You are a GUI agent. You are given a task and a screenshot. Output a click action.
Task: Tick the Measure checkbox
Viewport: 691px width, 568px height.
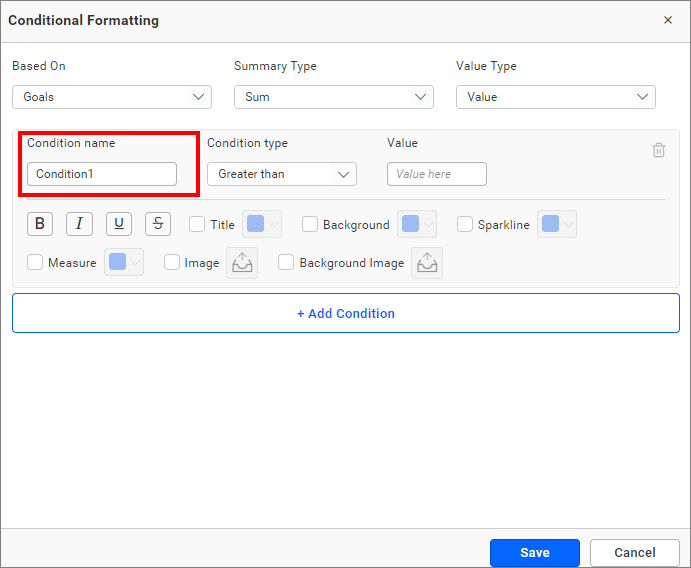click(36, 263)
